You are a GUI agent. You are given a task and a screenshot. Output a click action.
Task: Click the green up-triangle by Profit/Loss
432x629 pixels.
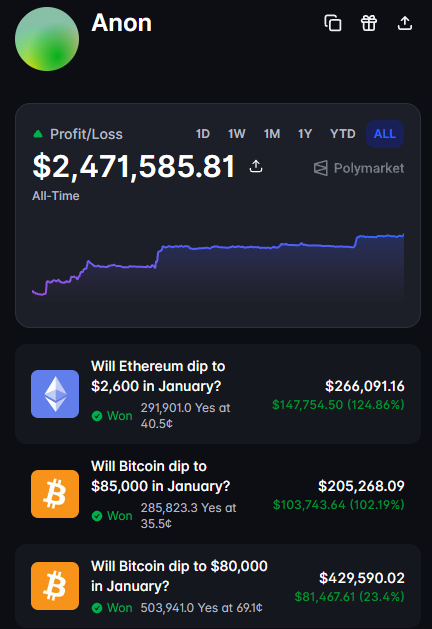(x=38, y=134)
